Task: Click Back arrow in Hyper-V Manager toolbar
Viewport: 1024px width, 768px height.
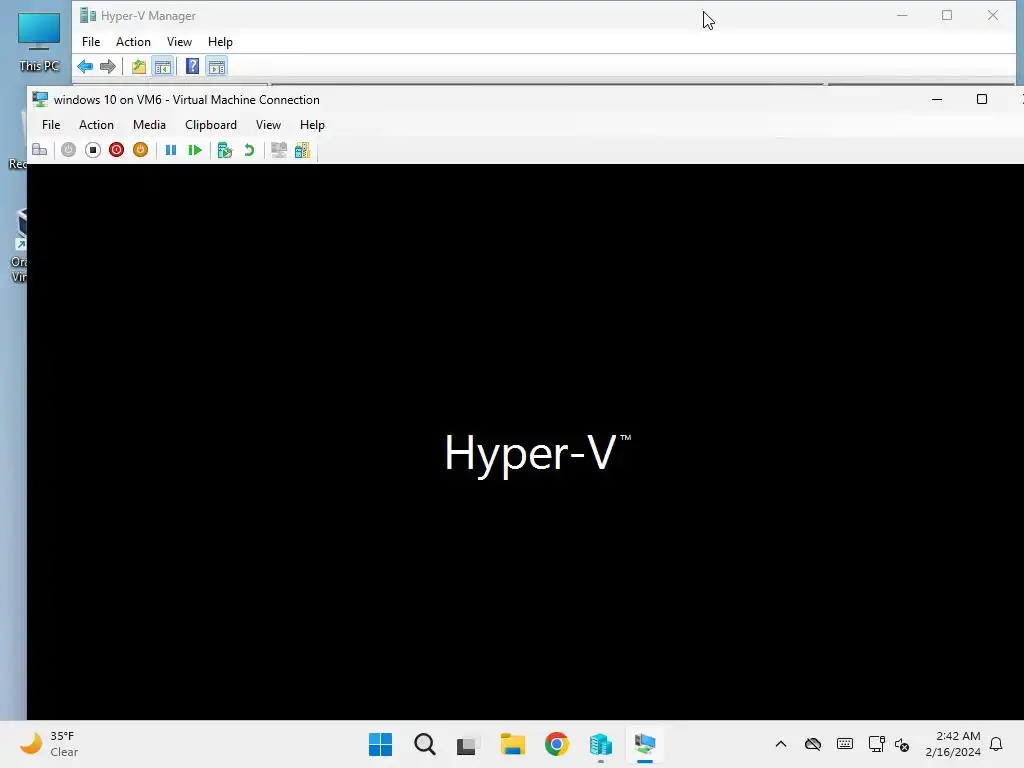Action: pyautogui.click(x=85, y=67)
